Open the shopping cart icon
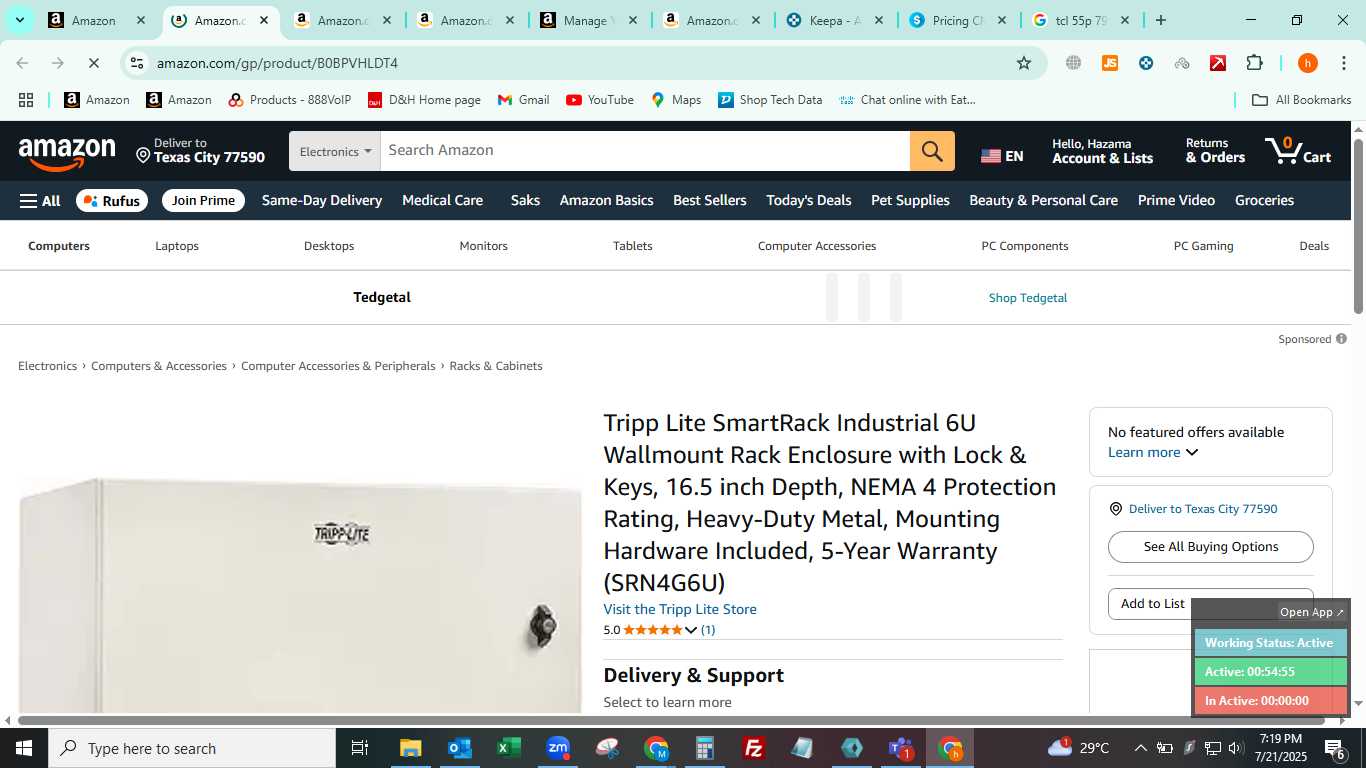The height and width of the screenshot is (768, 1366). (x=1298, y=151)
